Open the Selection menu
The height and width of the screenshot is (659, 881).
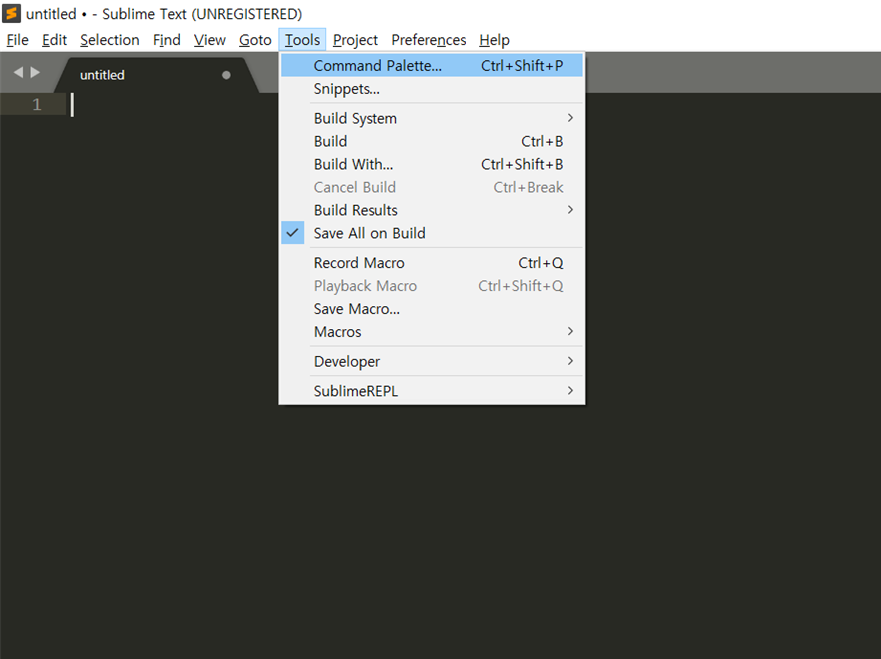[110, 40]
